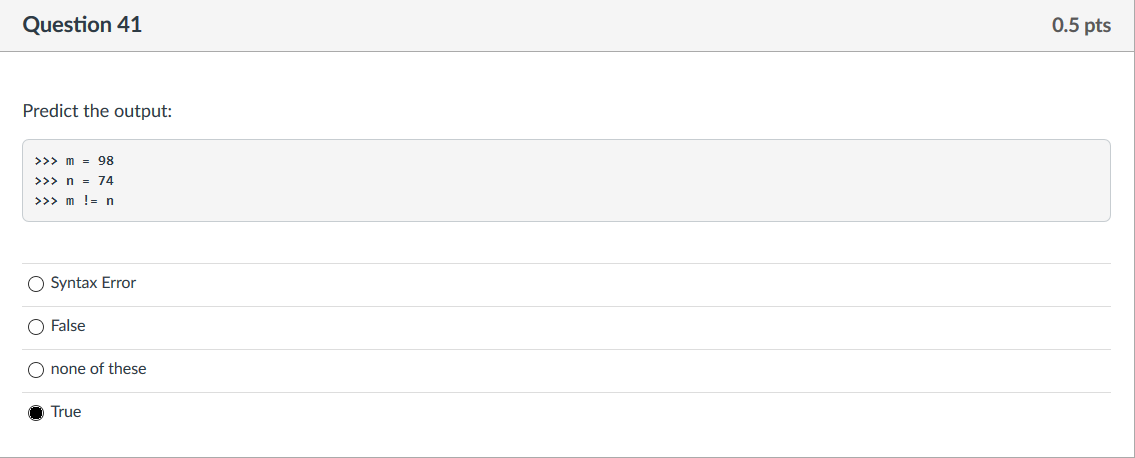
Task: Click empty area inside the code block
Action: (615, 181)
